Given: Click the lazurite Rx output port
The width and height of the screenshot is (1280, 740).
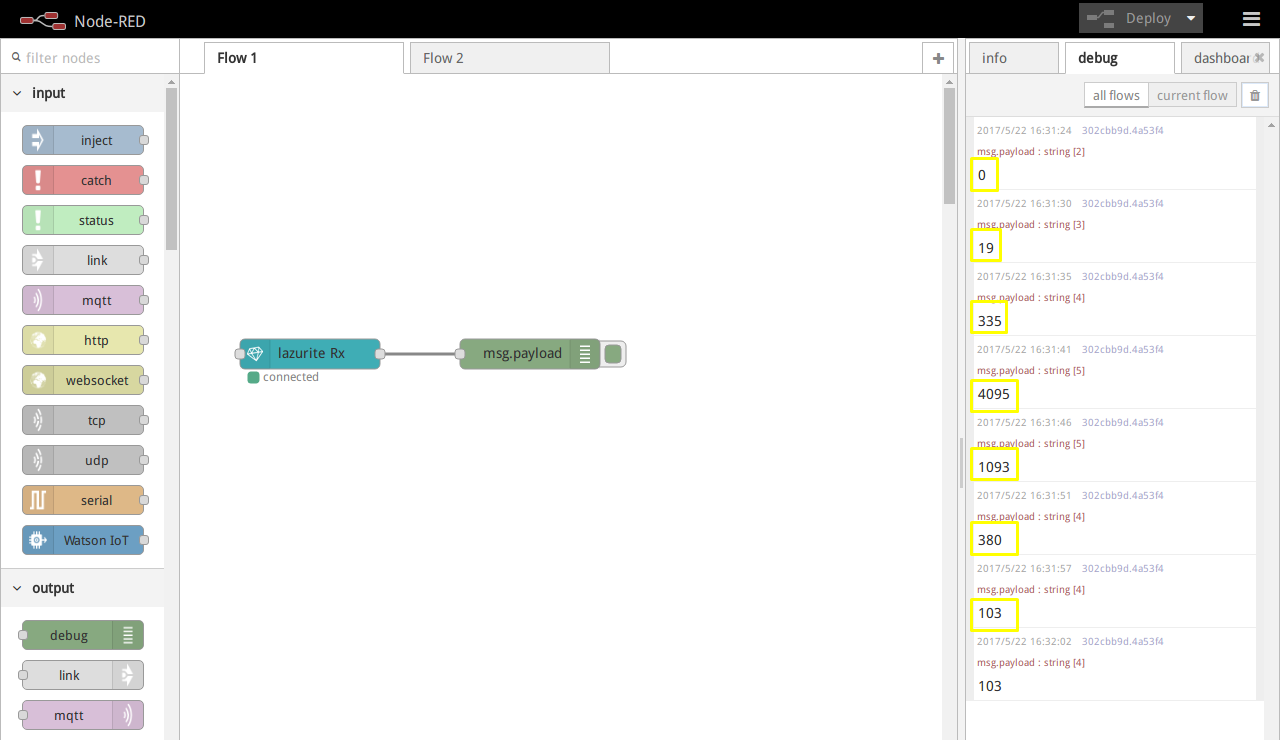Looking at the screenshot, I should 379,353.
